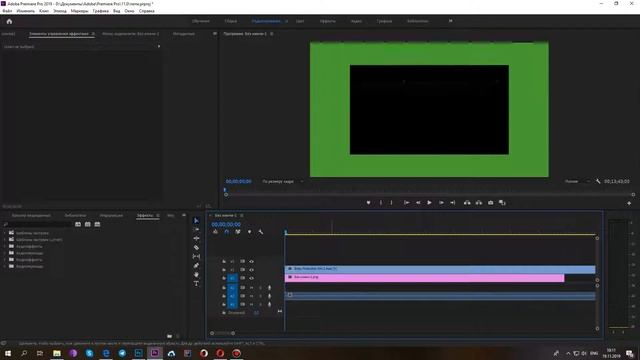This screenshot has width=640, height=360.
Task: Switch to the Информация panel tab
Action: (x=111, y=216)
